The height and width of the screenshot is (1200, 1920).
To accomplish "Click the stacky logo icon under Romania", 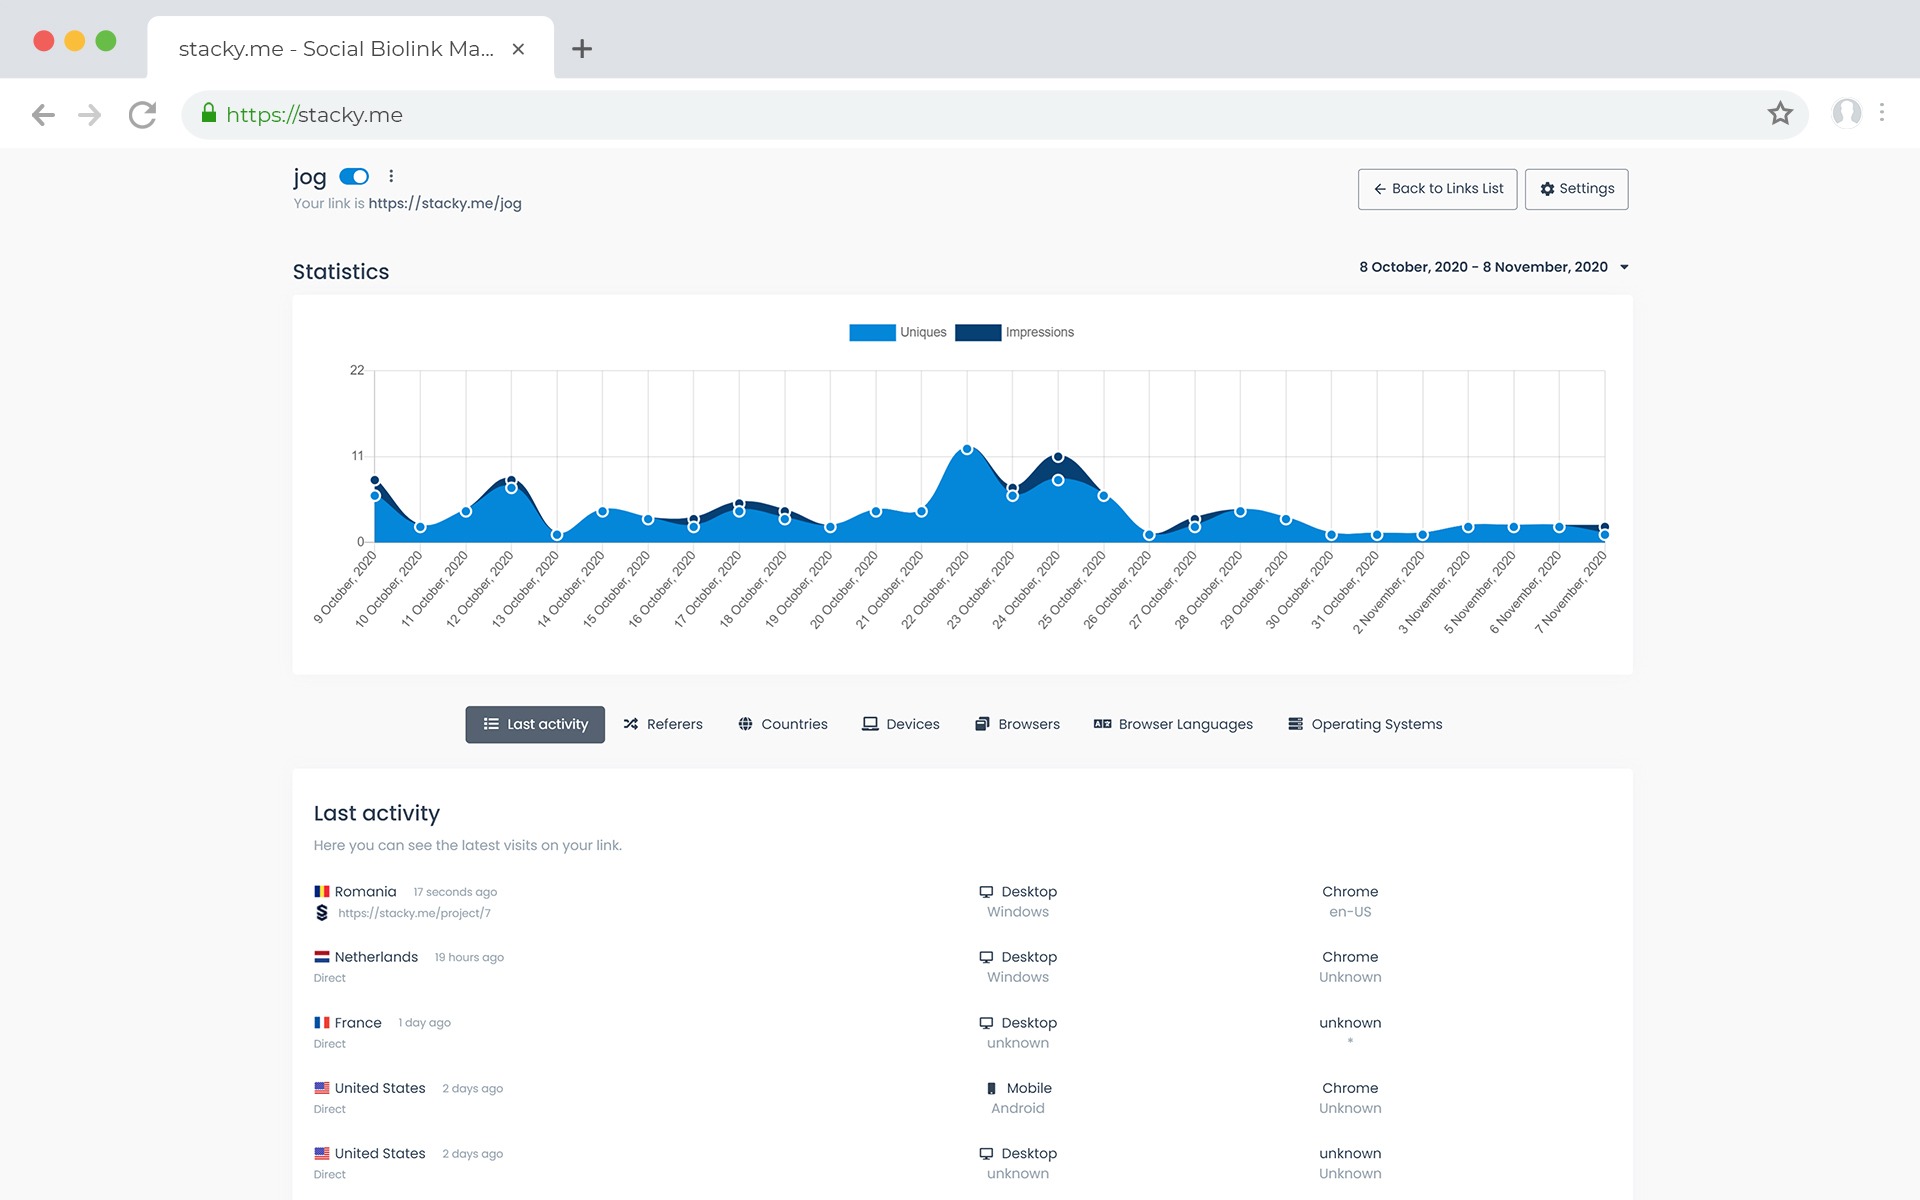I will pos(322,913).
